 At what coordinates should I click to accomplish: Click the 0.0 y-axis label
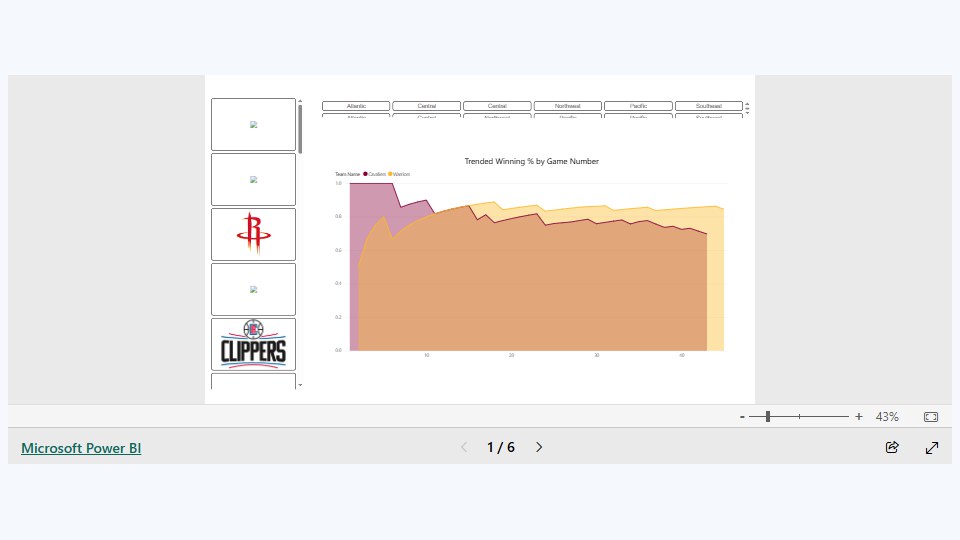click(338, 350)
